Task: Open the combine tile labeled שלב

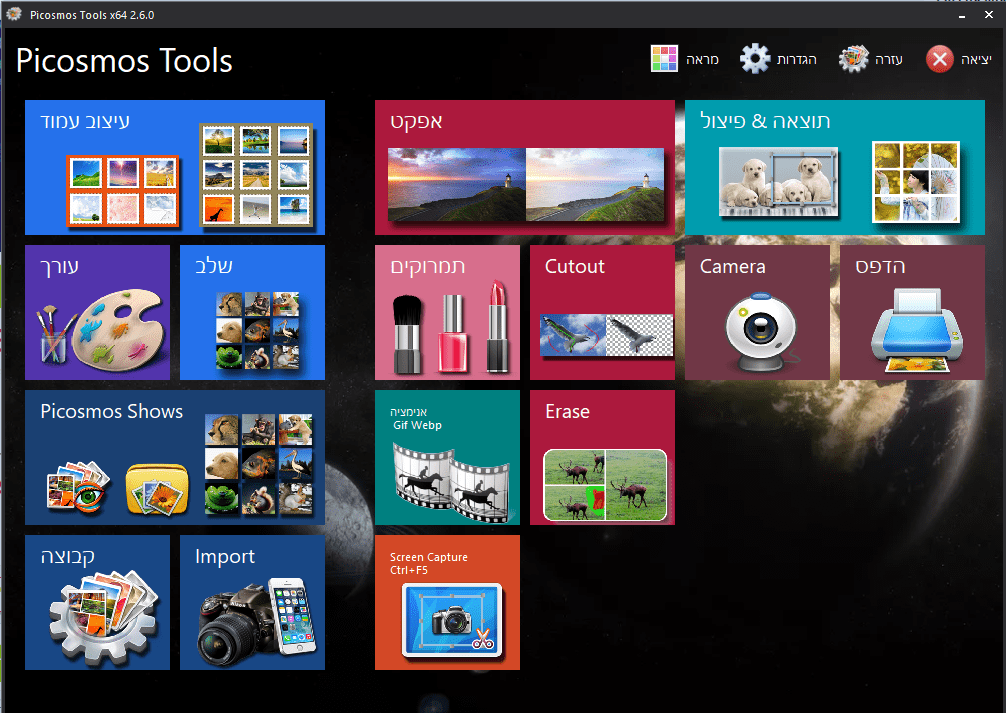Action: click(252, 313)
